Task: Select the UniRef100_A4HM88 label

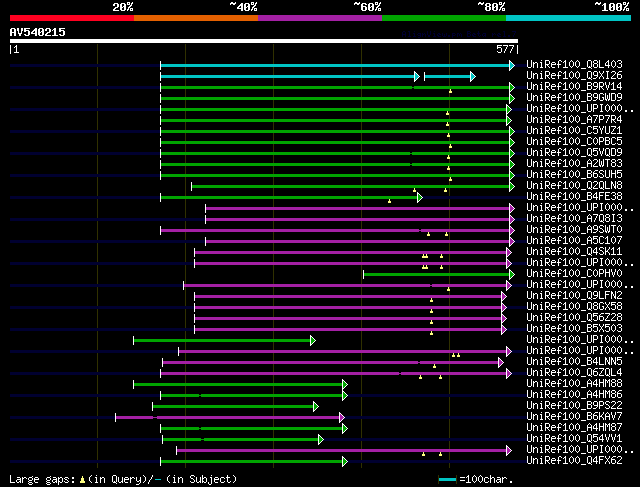Action: [574, 384]
